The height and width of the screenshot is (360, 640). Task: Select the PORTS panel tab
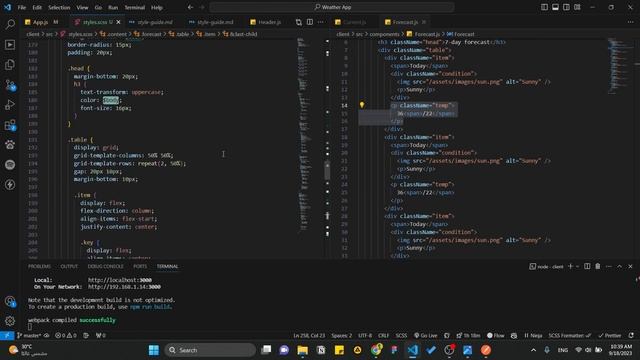click(x=140, y=267)
